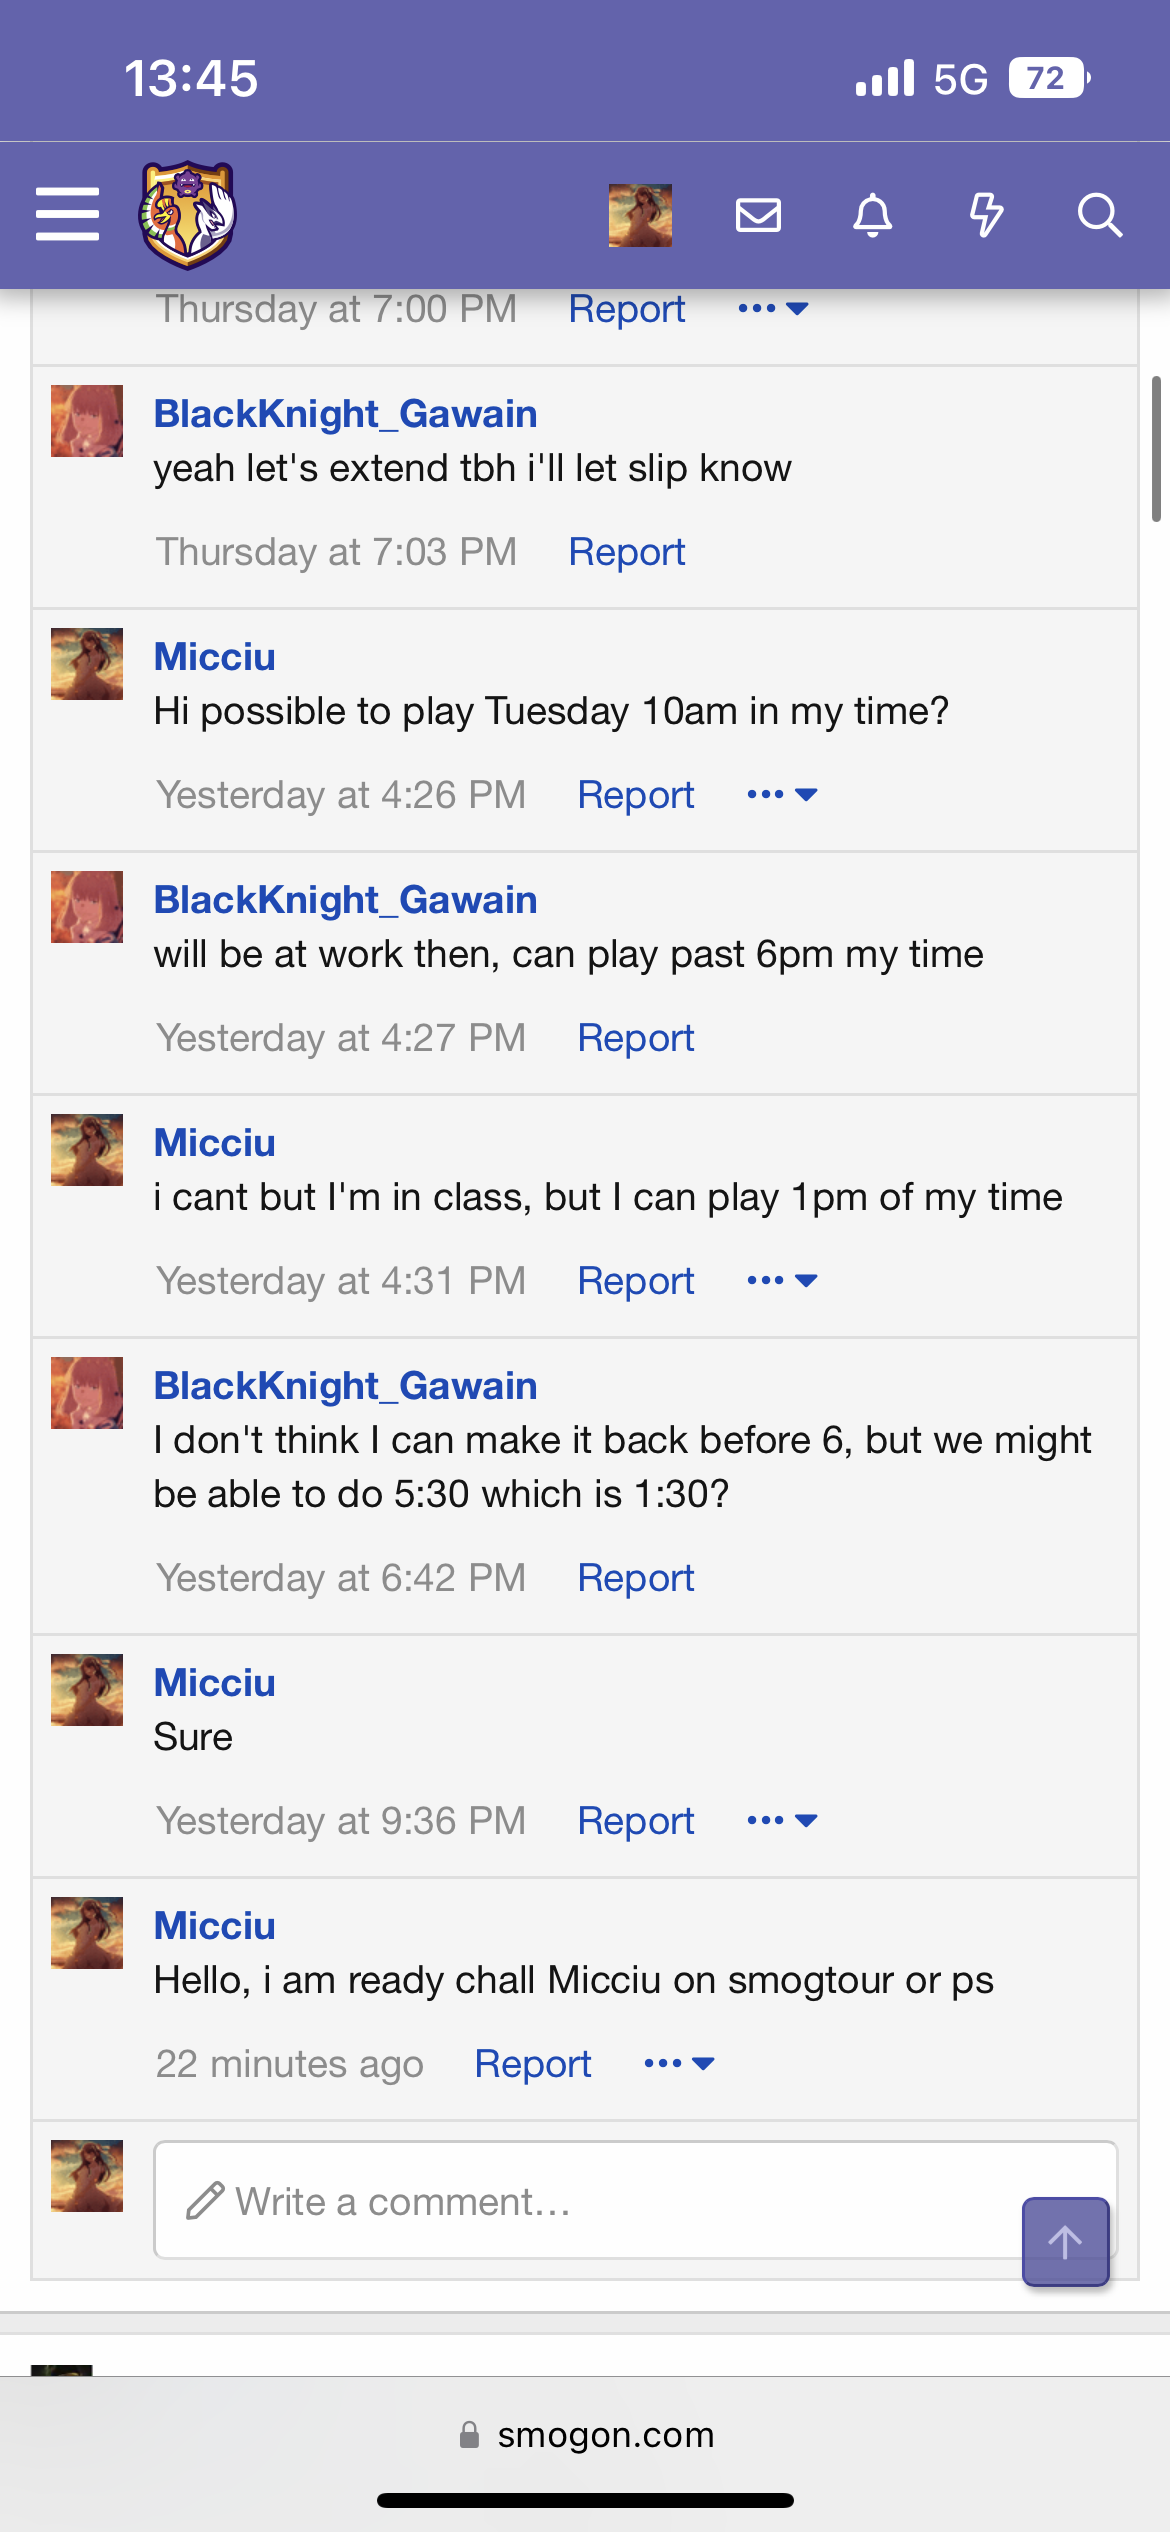Open more options on the 'Sure' comment
The width and height of the screenshot is (1170, 2532).
tap(782, 1821)
